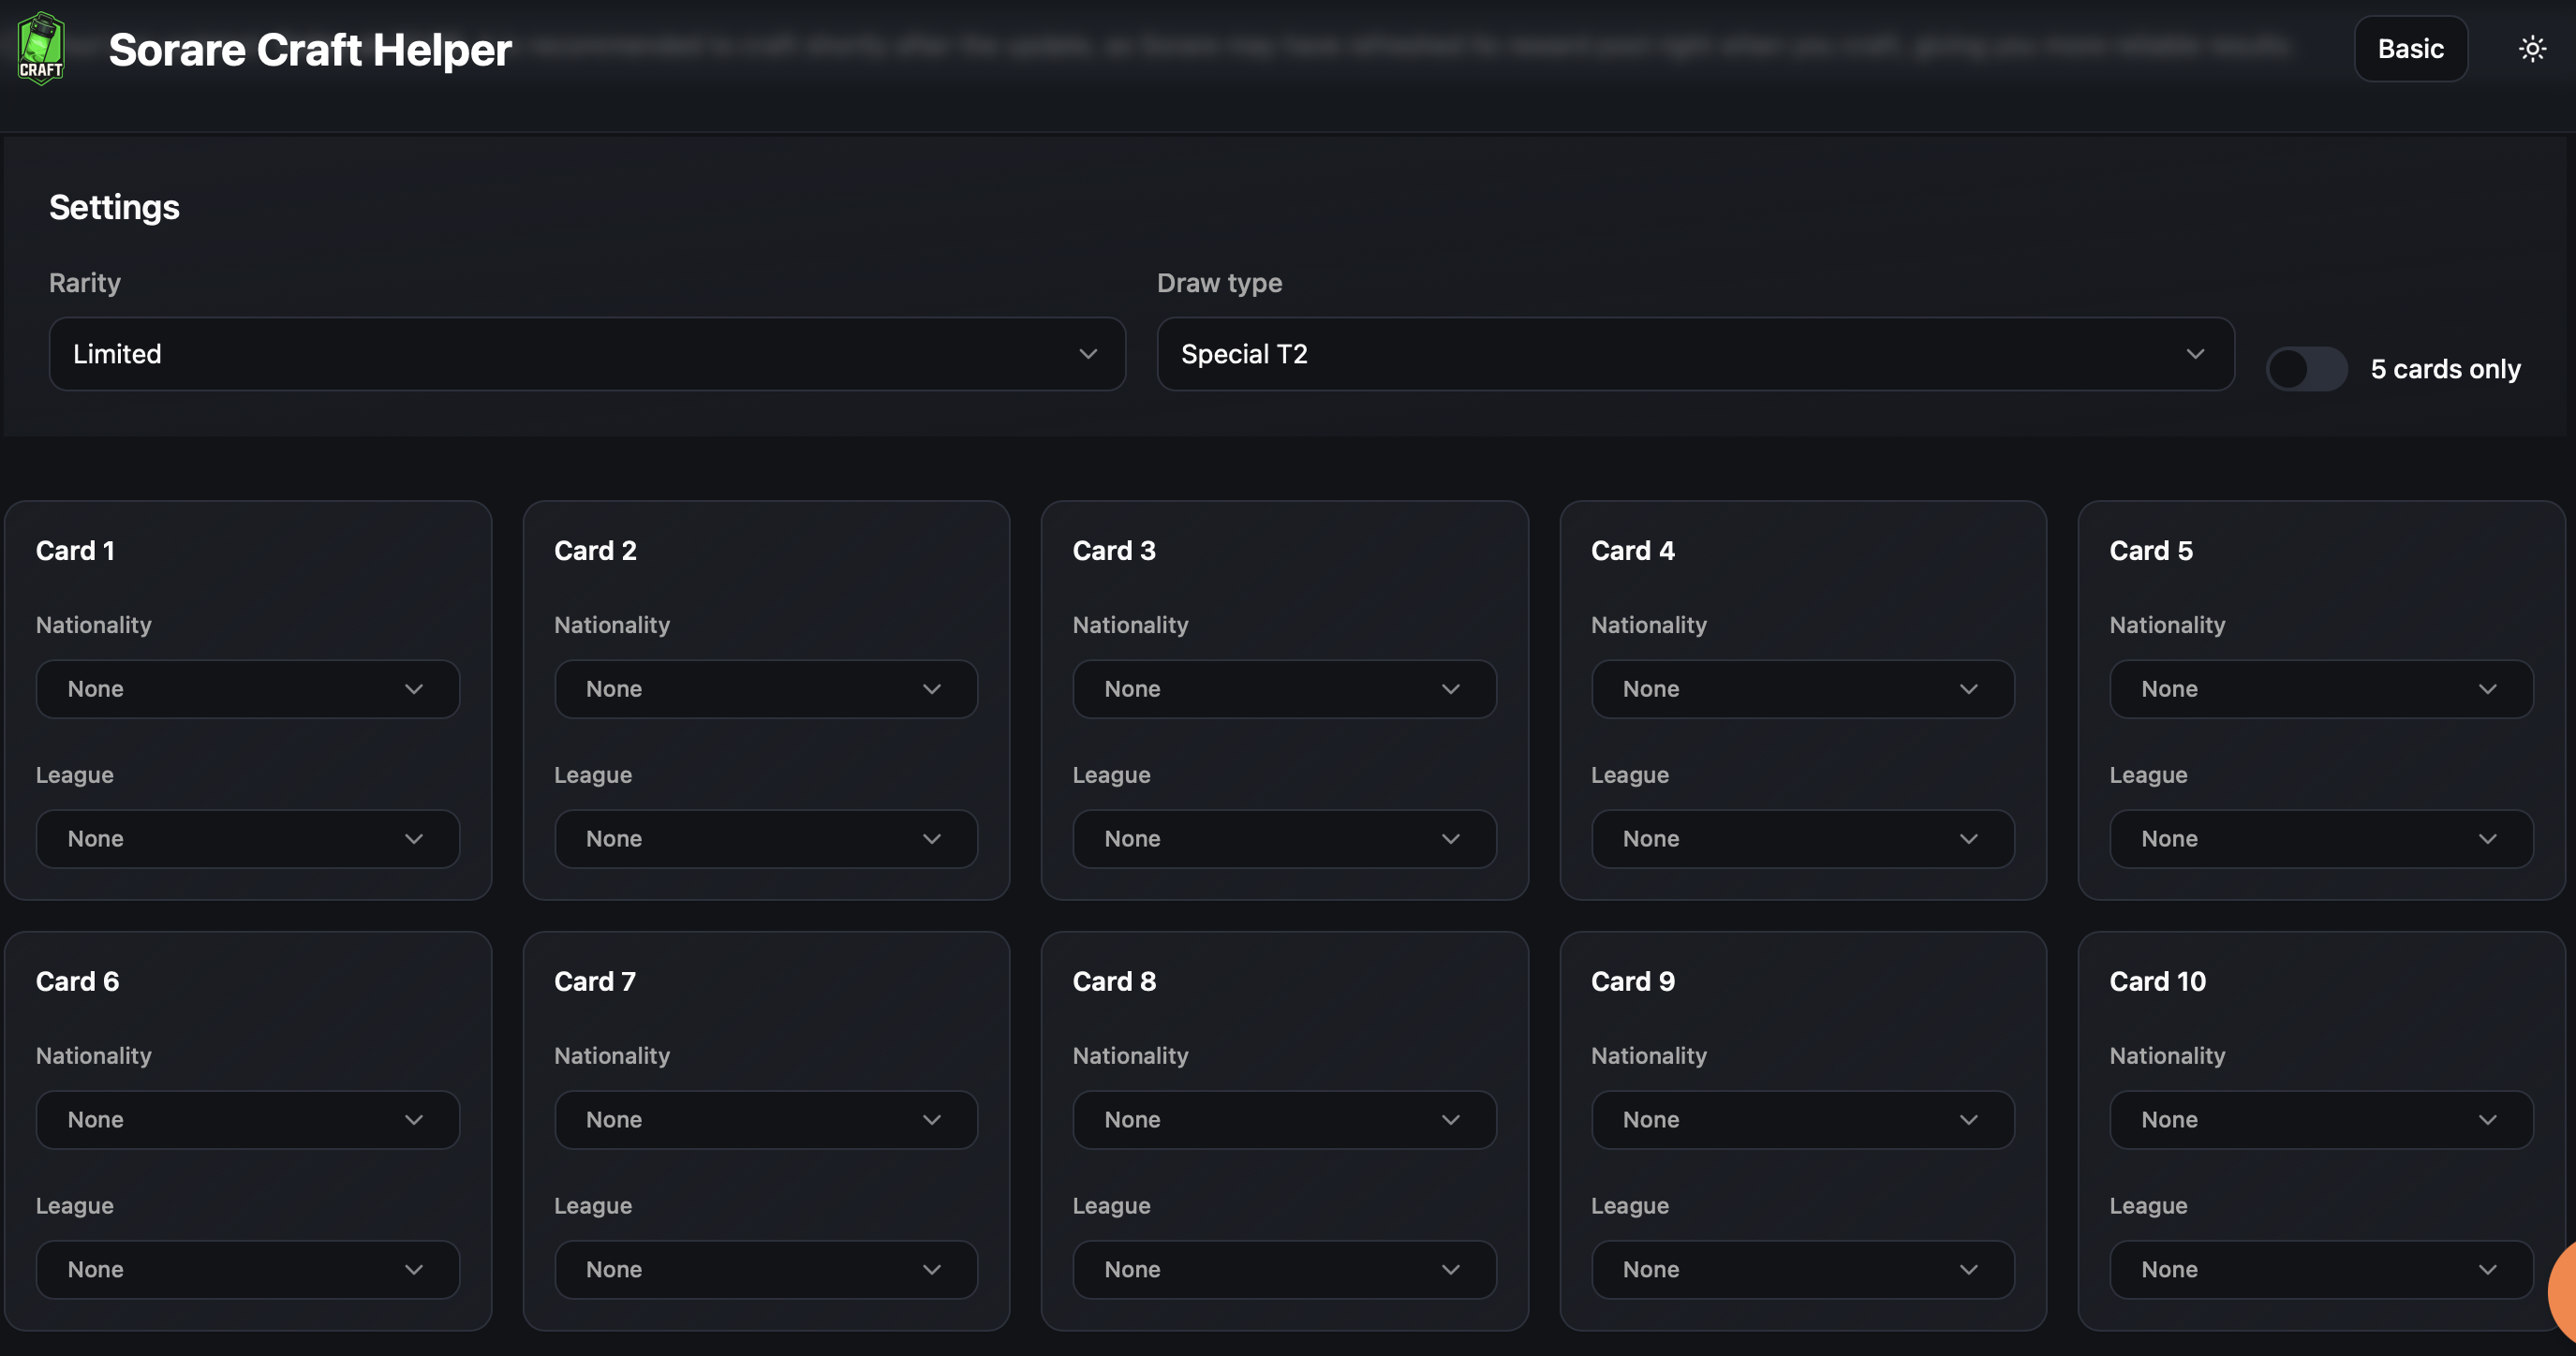2576x1356 pixels.
Task: Open the Rarity dropdown showing Limited
Action: 587,354
